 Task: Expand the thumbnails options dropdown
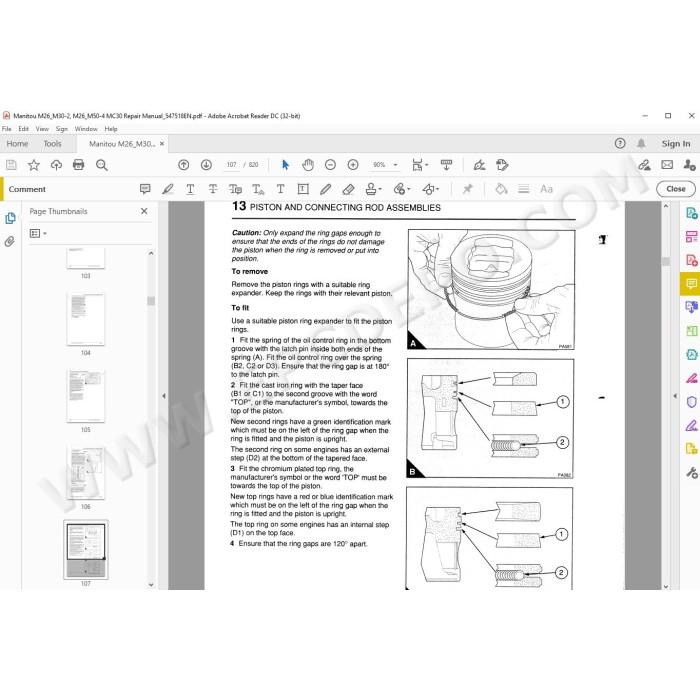pyautogui.click(x=38, y=233)
